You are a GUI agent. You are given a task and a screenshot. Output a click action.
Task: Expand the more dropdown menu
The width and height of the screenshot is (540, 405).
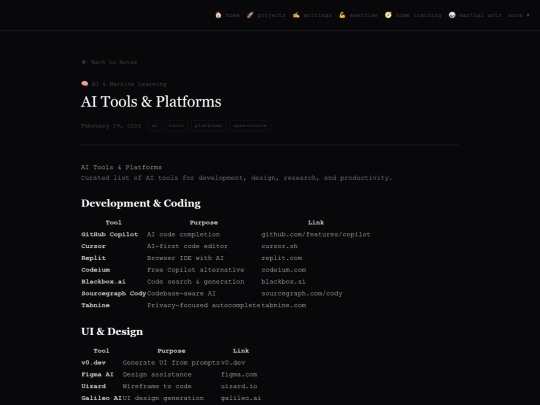point(519,15)
